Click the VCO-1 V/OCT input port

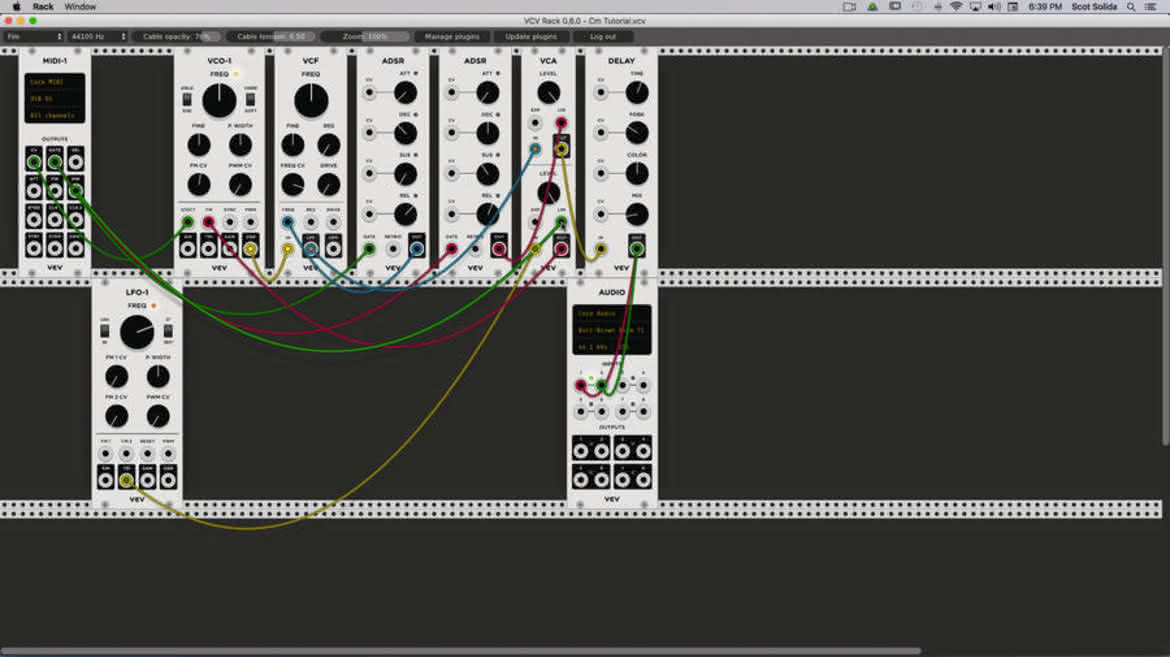tap(187, 222)
